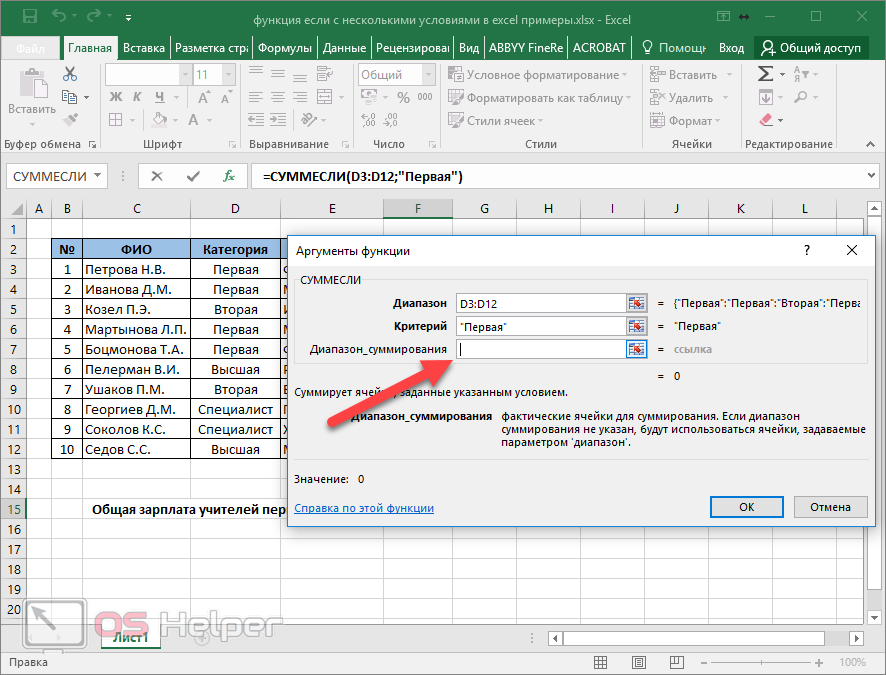Click the Fill down arrow icon
This screenshot has width=886, height=675.
[765, 97]
